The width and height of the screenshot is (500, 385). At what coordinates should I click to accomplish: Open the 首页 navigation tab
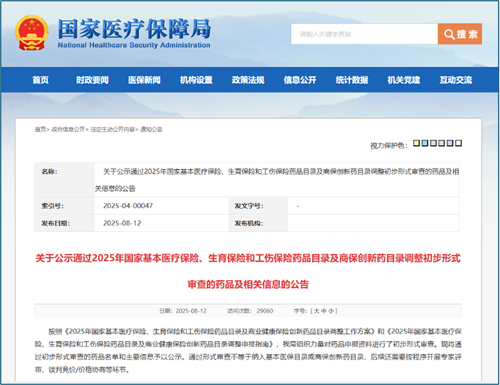(x=40, y=80)
